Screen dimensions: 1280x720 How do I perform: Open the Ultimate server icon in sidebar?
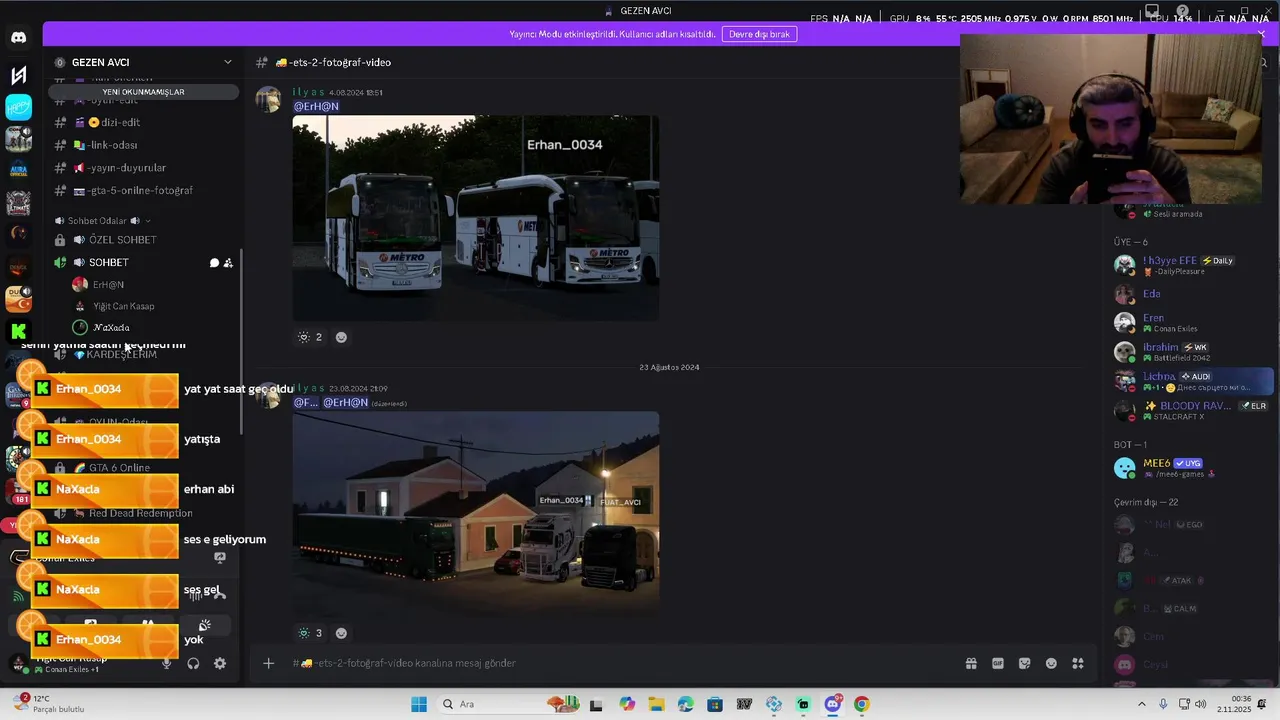(18, 203)
